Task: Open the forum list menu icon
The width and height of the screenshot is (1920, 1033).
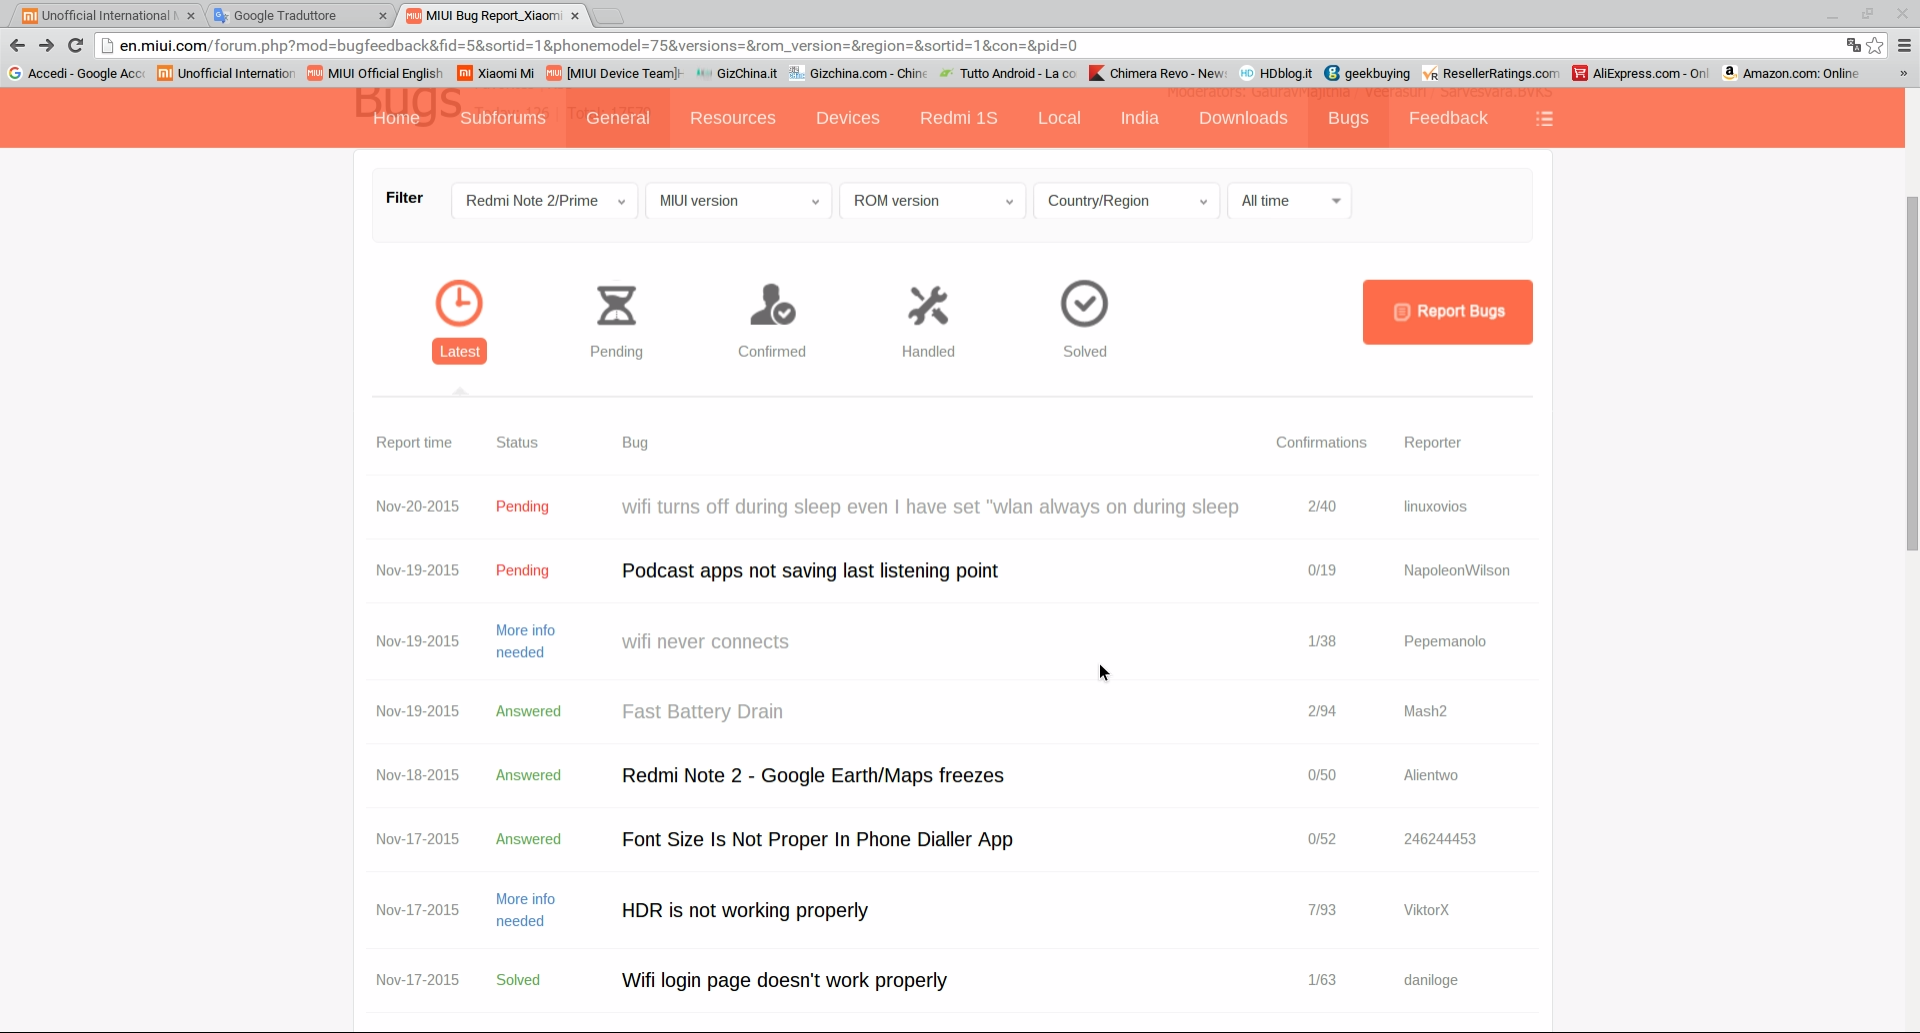Action: [1544, 118]
